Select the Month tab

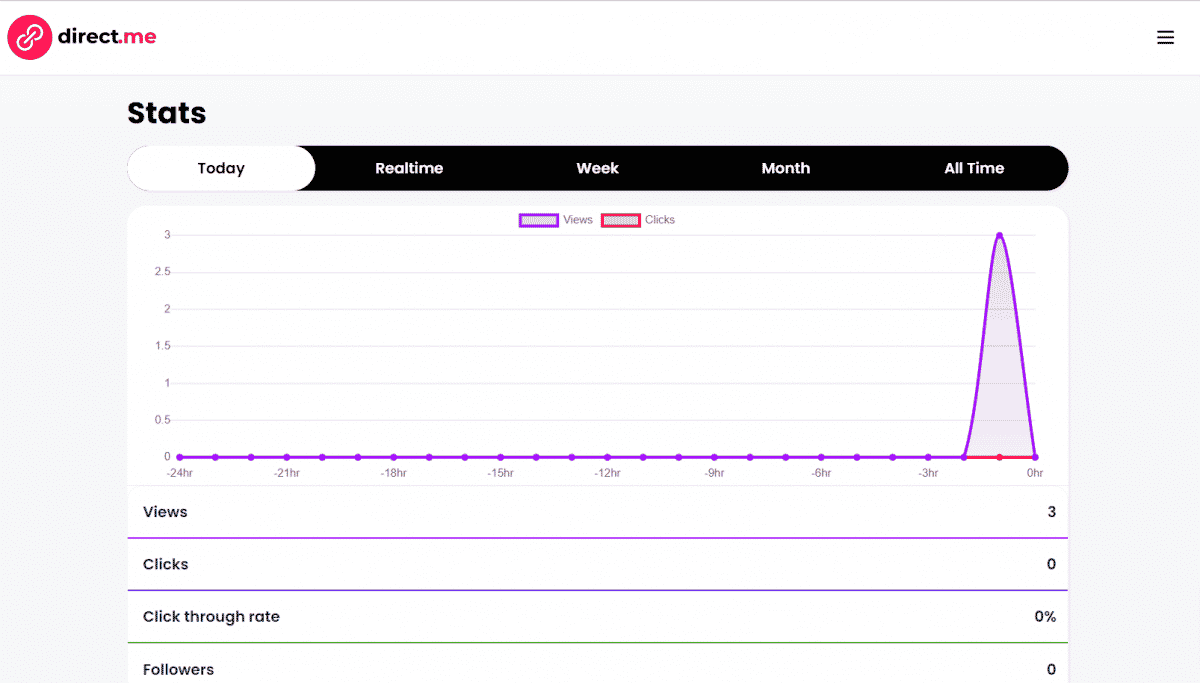pos(786,168)
